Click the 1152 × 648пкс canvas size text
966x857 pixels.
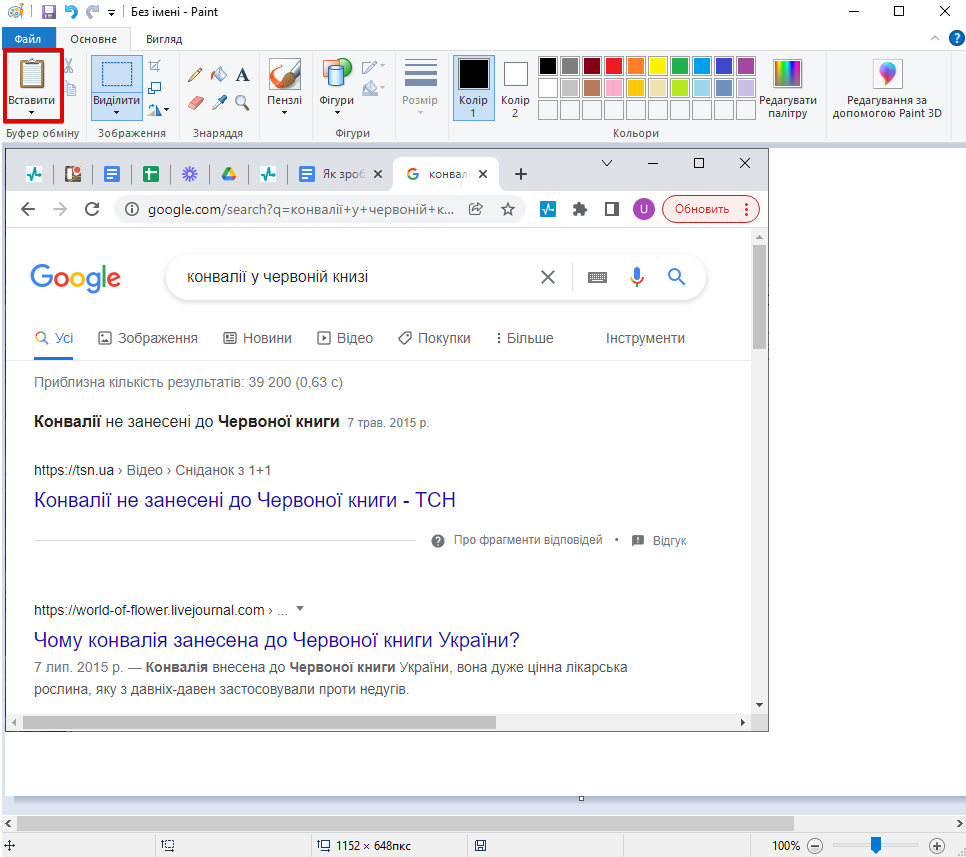373,846
